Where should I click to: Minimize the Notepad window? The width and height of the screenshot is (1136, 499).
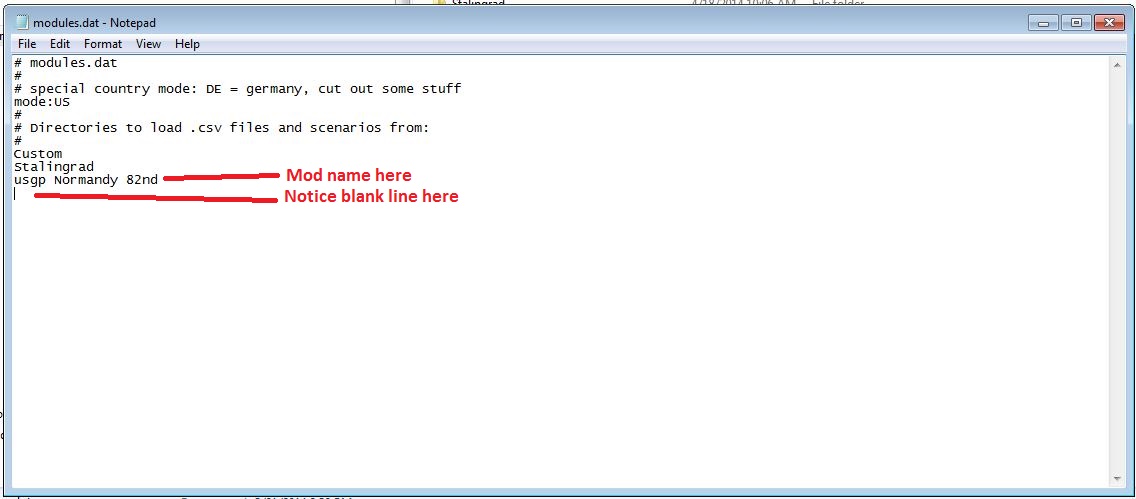click(x=1043, y=22)
